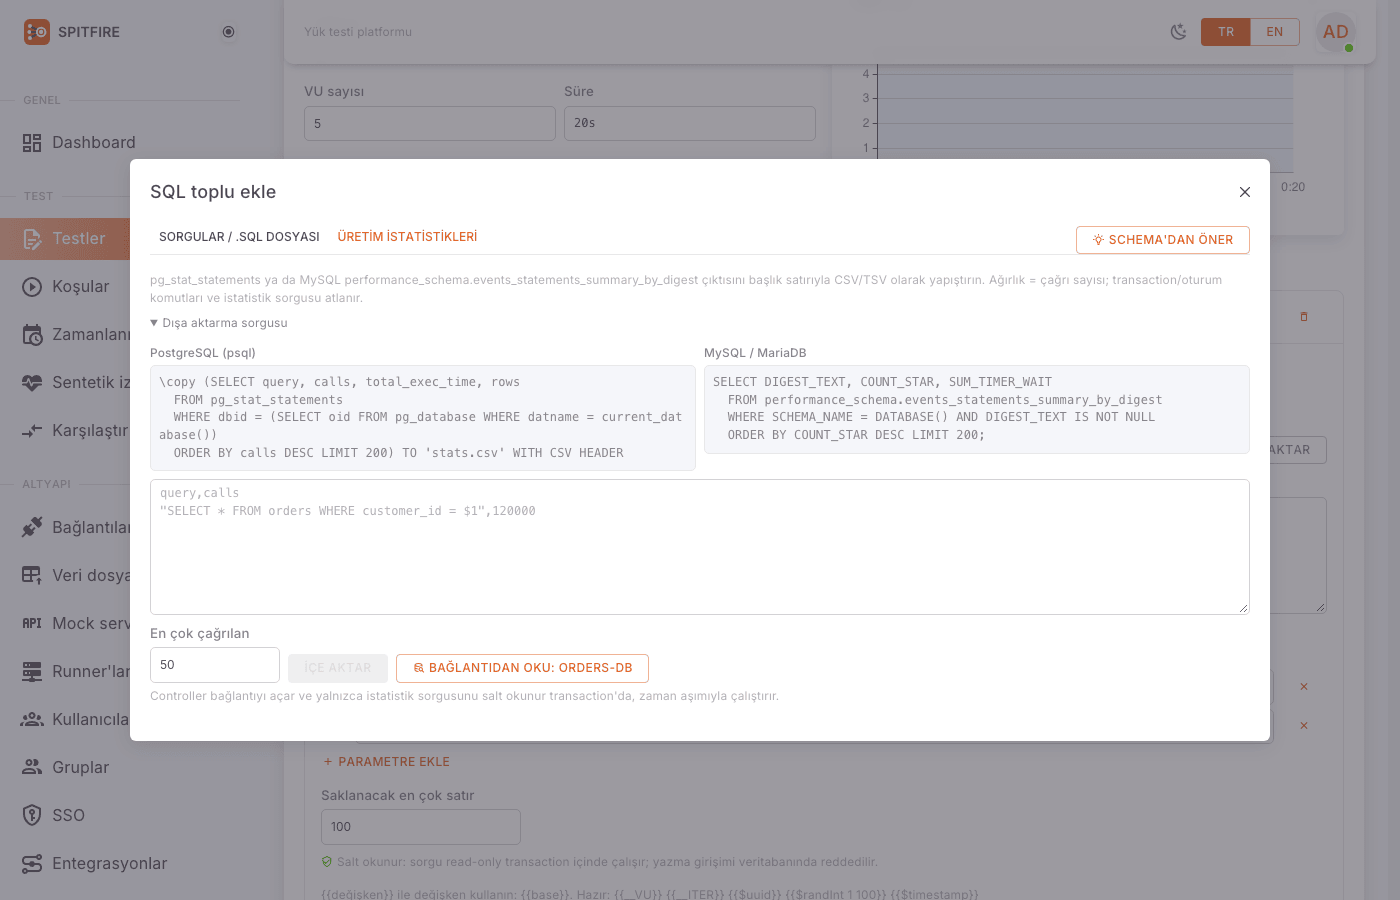Click the sidebar pin radio icon

tap(228, 32)
